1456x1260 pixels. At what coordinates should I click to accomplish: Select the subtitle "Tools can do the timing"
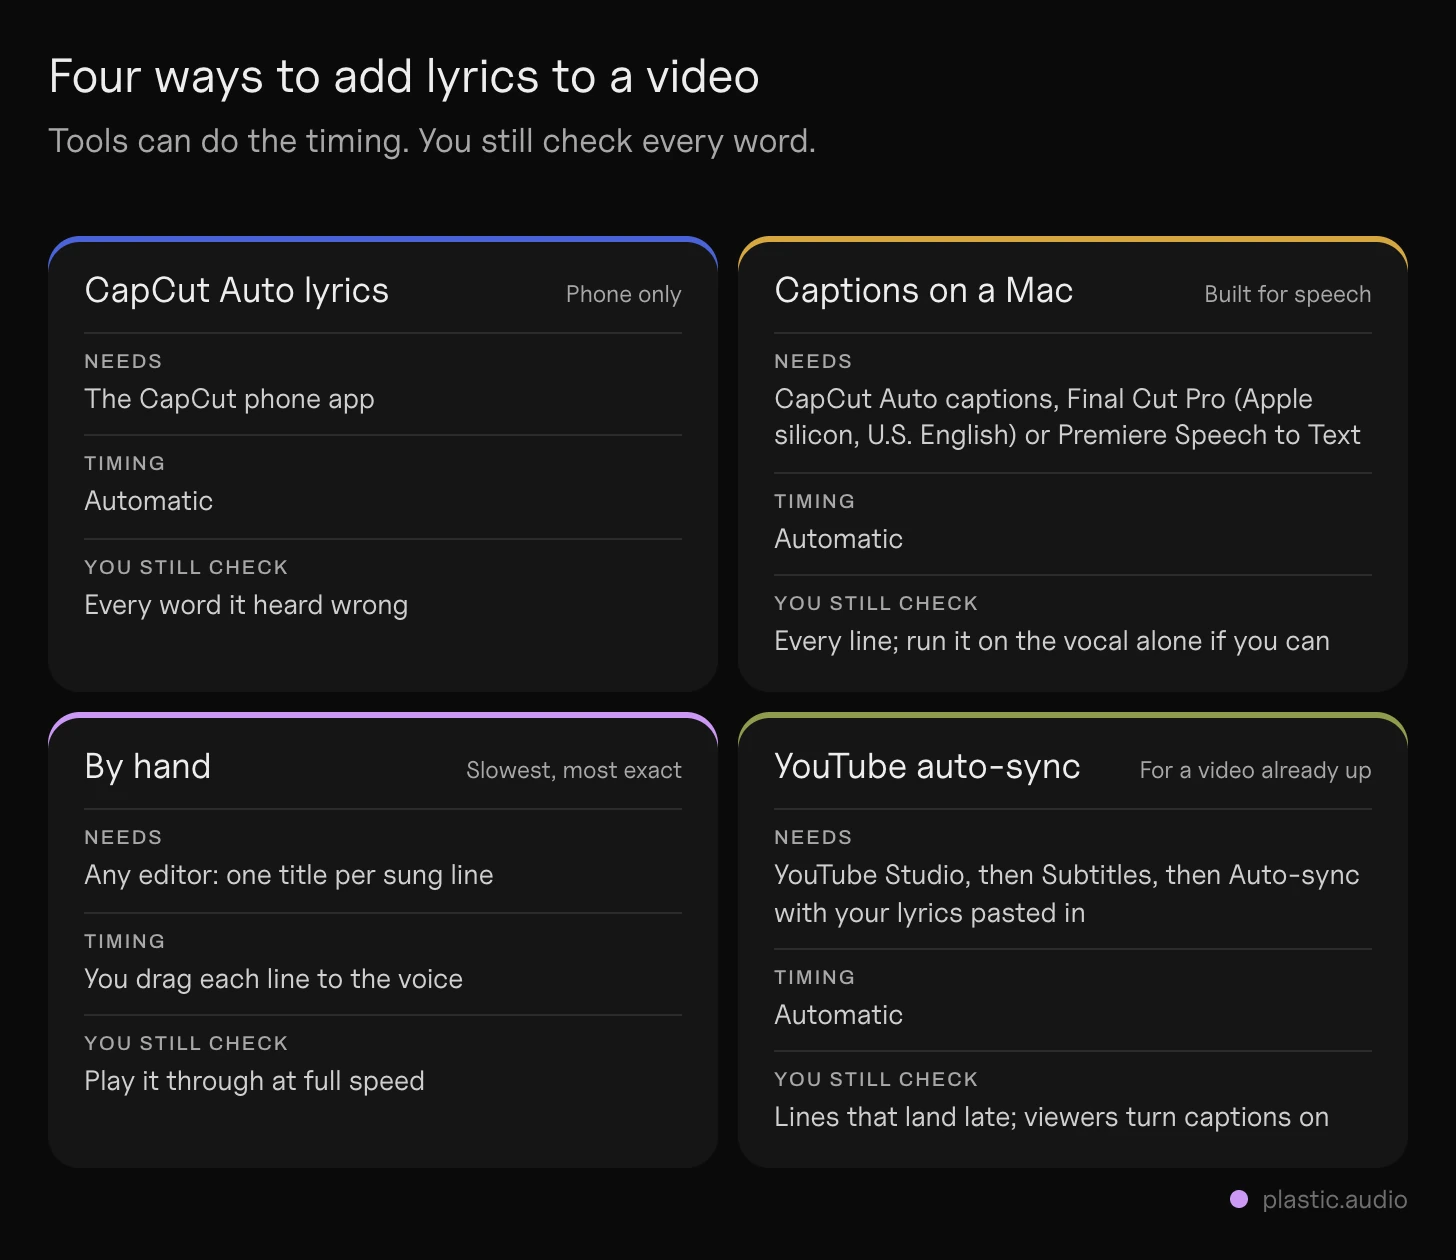pos(229,141)
